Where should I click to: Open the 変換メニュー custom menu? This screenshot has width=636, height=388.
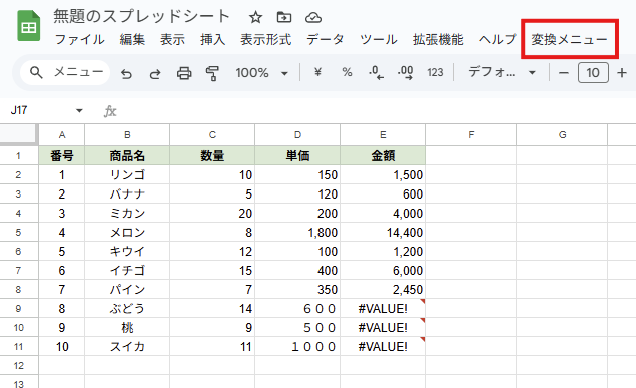tap(569, 39)
